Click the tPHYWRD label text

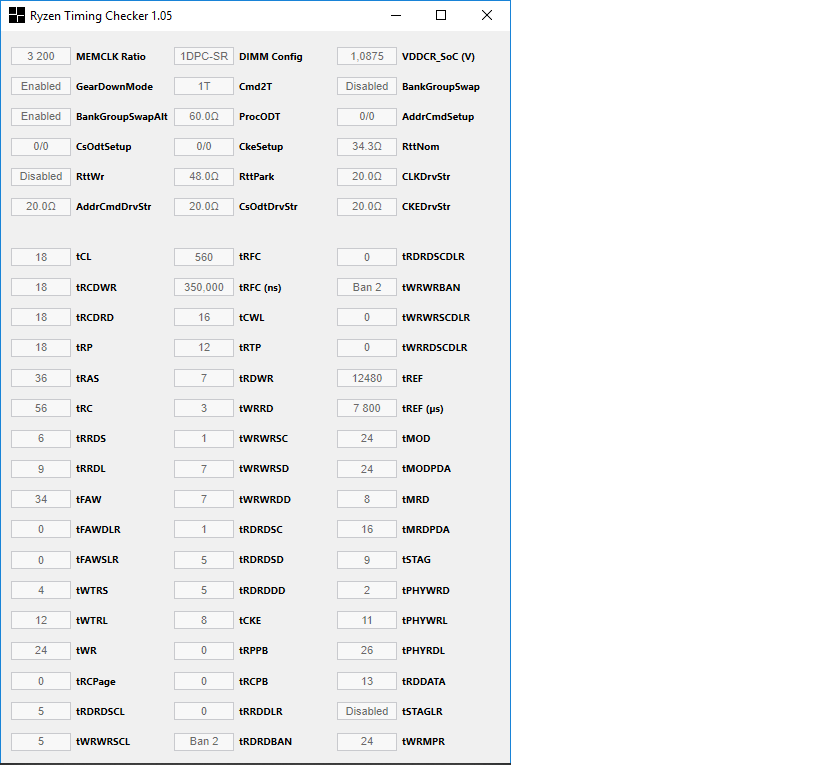point(426,591)
